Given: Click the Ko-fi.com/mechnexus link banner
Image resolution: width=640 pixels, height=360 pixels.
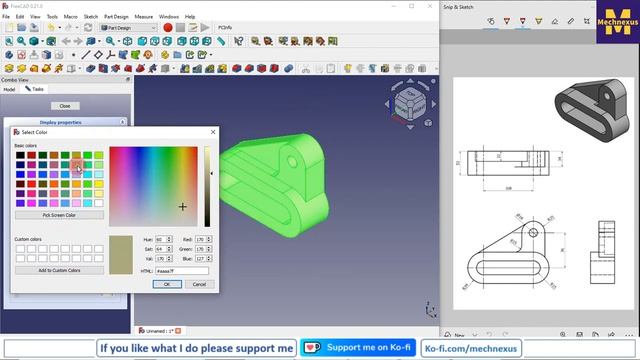Looking at the screenshot, I should 471,349.
